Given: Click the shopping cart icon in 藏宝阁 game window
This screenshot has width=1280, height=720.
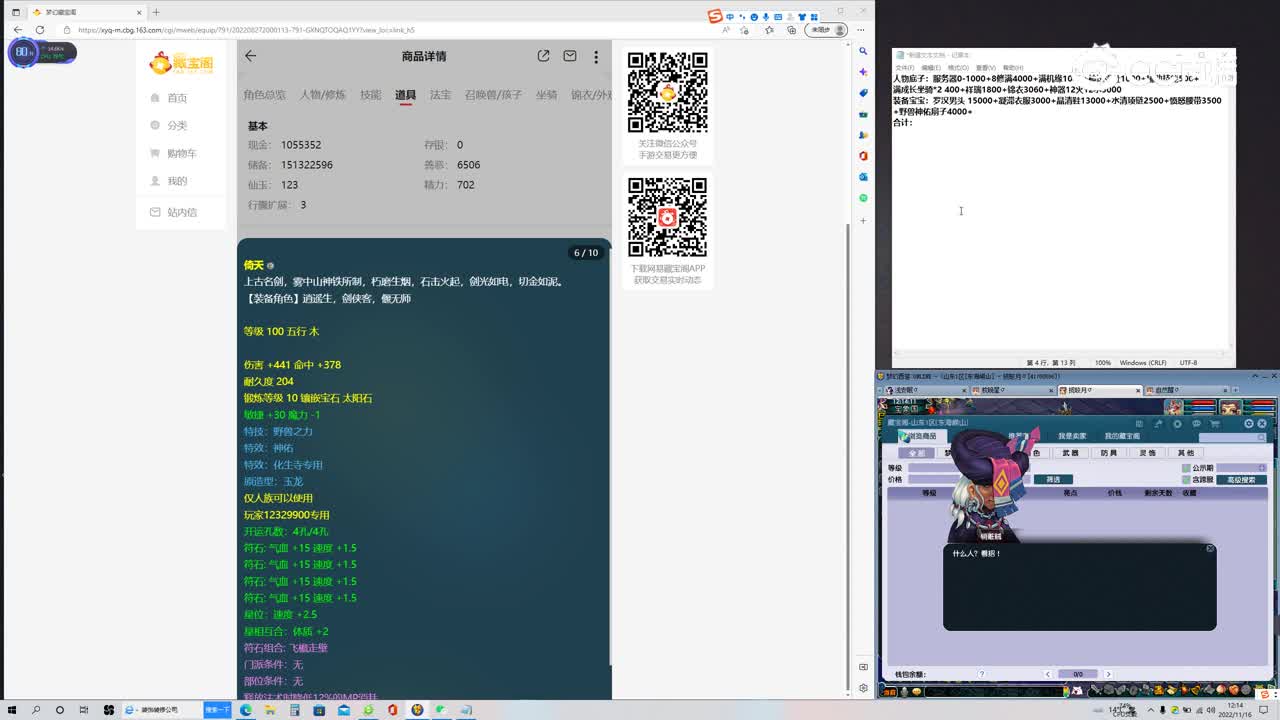Looking at the screenshot, I should tap(1214, 424).
